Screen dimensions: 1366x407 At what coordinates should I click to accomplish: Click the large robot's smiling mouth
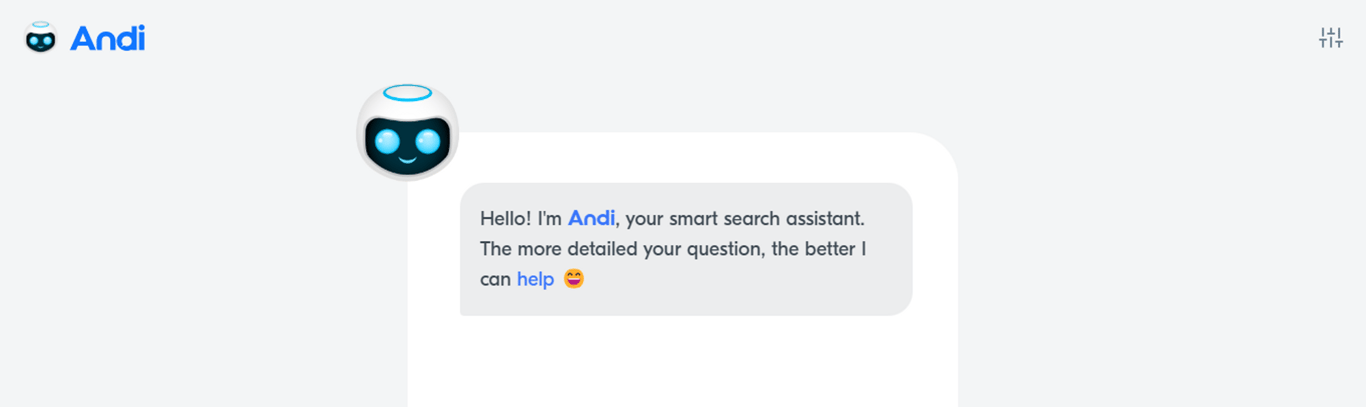pos(407,160)
